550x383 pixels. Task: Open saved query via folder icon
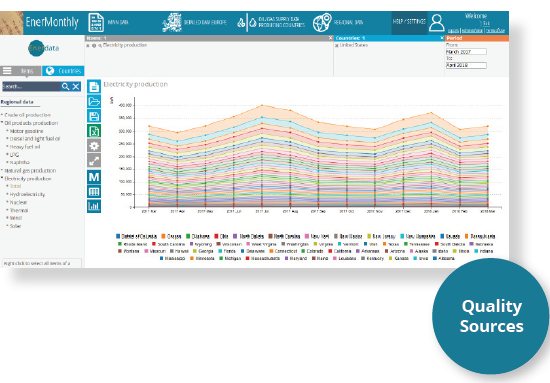94,102
